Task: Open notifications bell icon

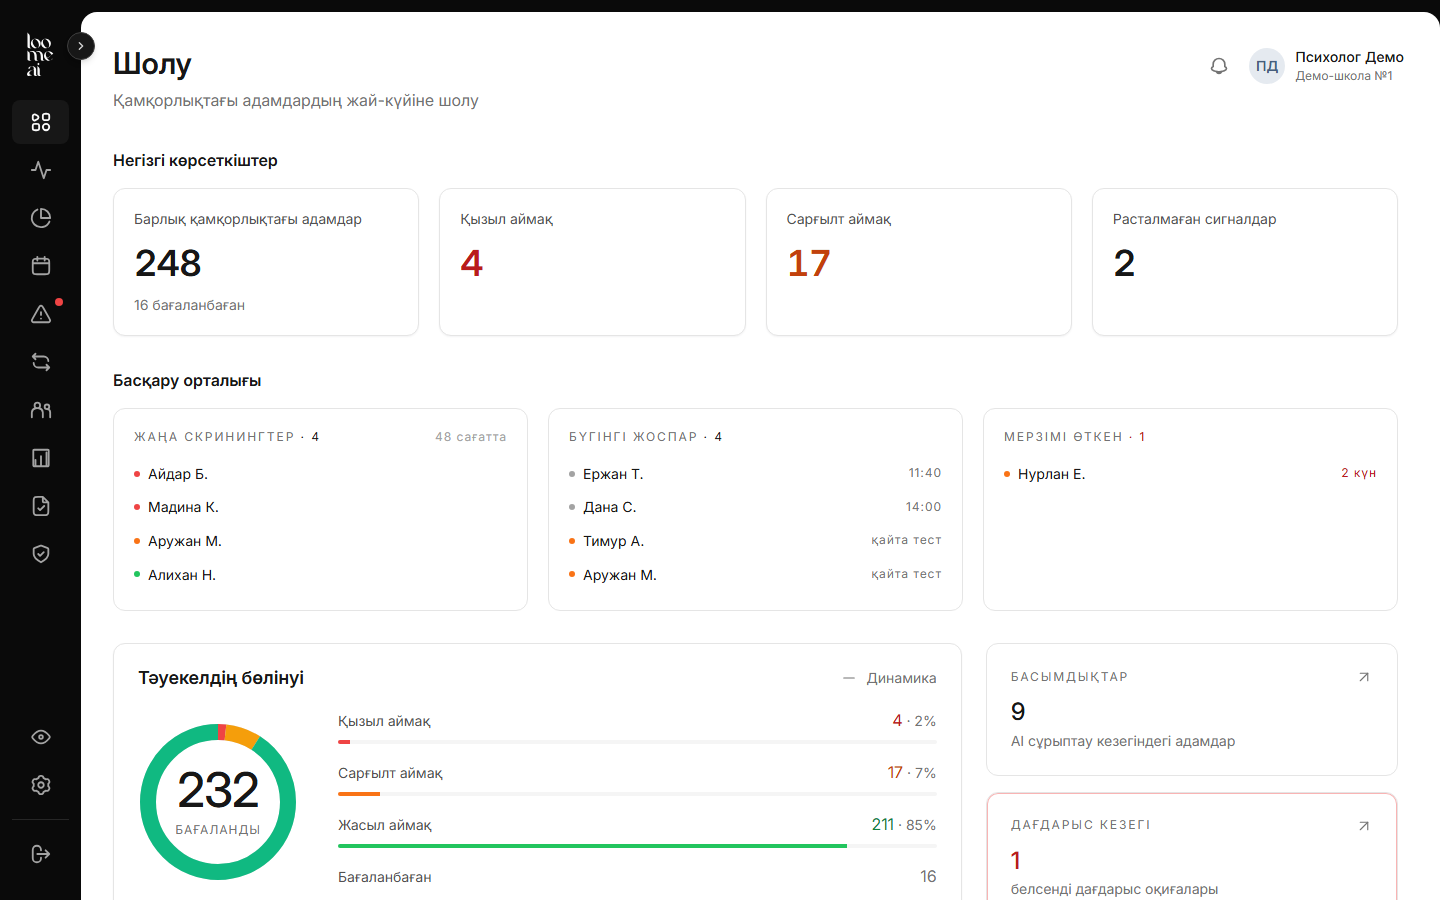Action: [1219, 66]
